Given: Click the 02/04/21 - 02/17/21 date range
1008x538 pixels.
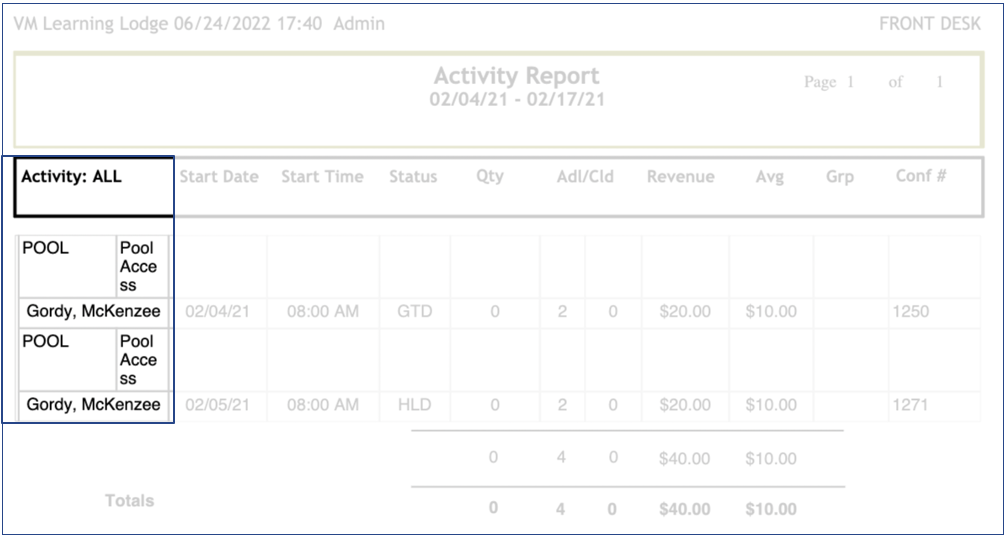Looking at the screenshot, I should [516, 100].
